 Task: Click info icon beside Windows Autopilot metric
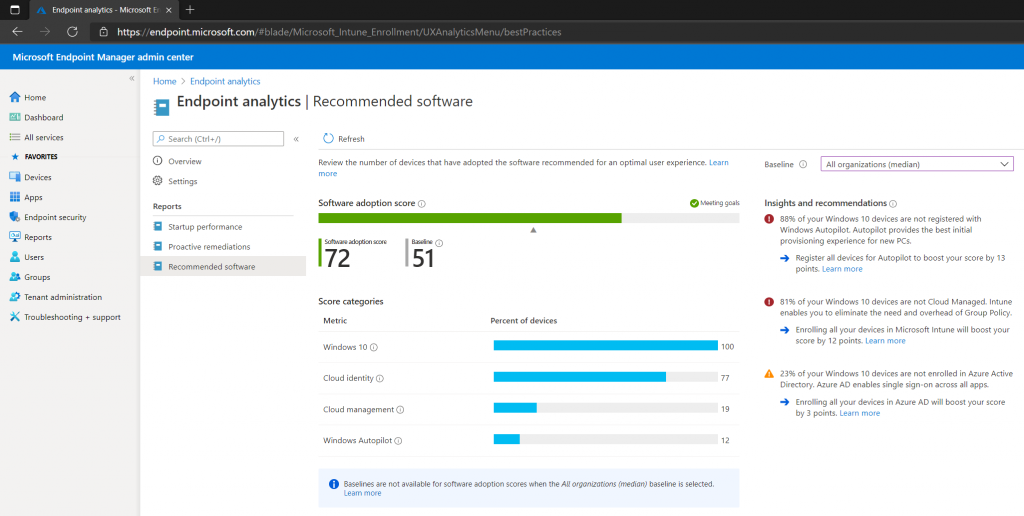pyautogui.click(x=398, y=441)
